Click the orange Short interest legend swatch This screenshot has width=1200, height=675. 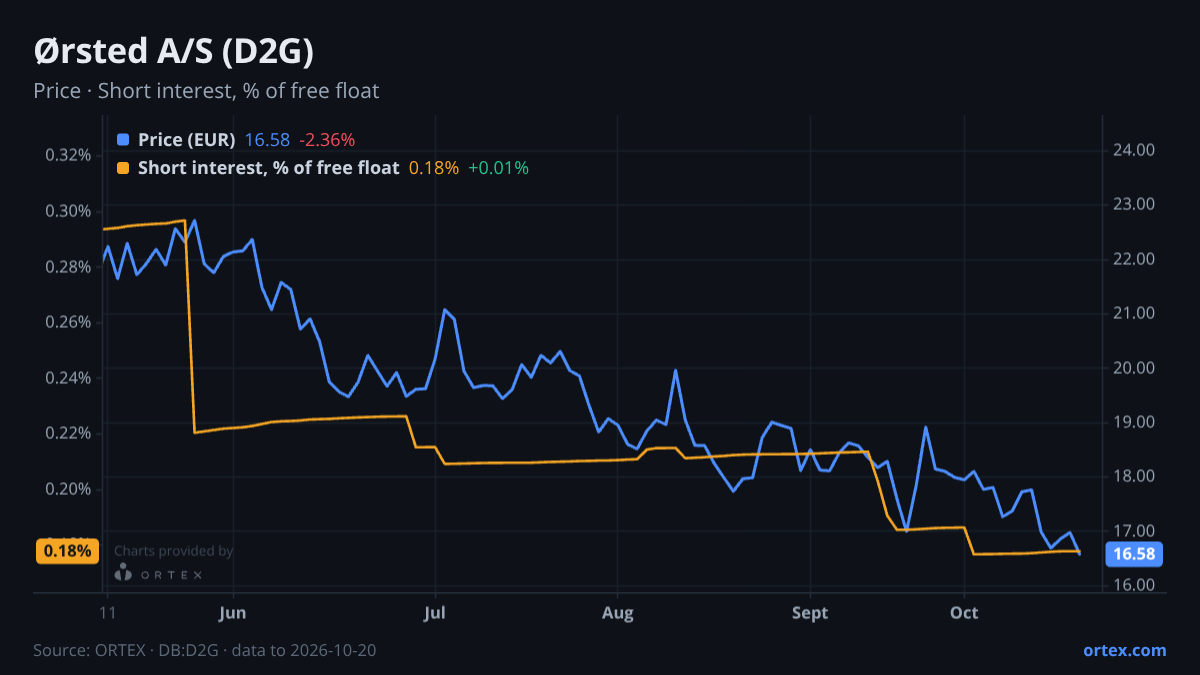point(123,168)
